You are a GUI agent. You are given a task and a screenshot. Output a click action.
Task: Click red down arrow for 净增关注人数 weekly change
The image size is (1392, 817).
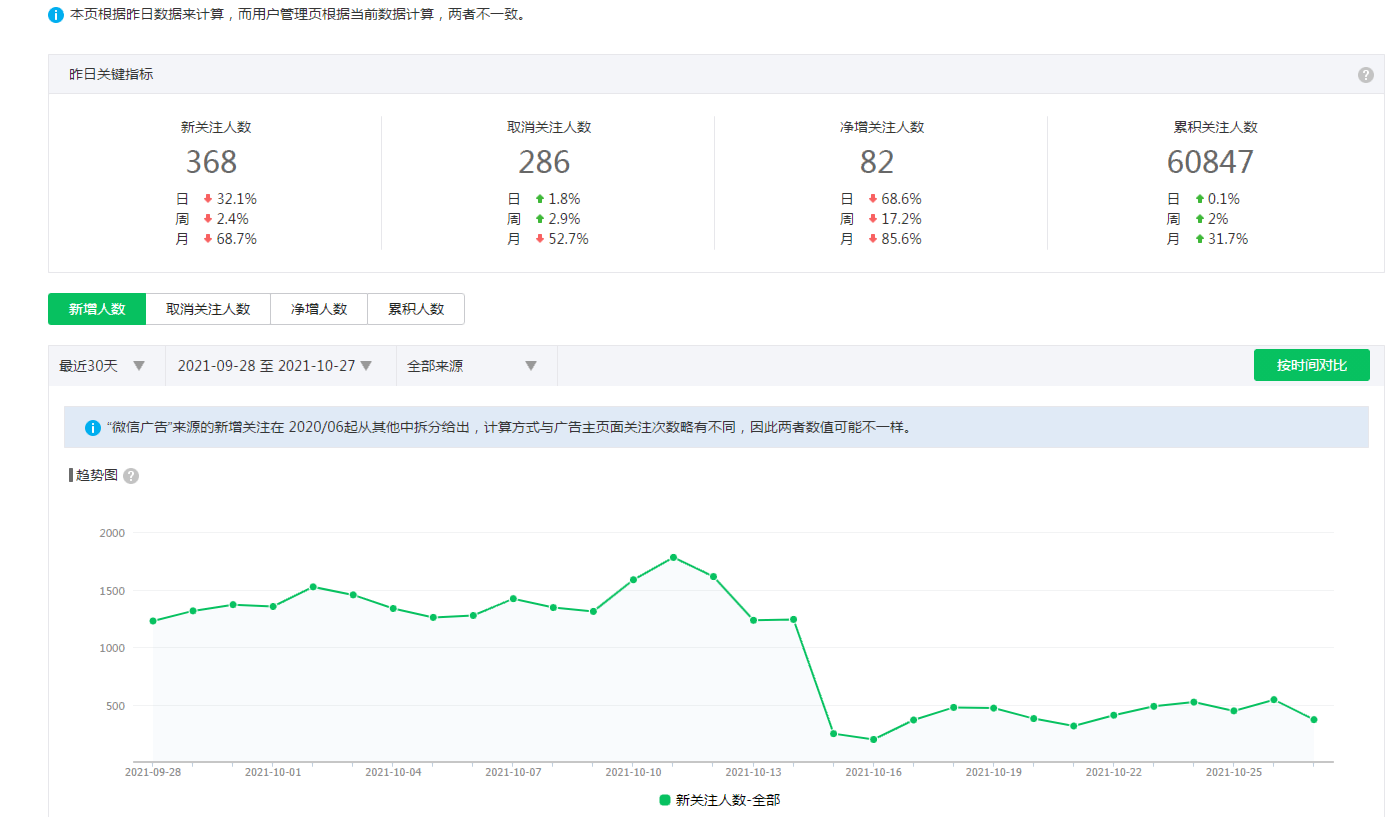(872, 219)
